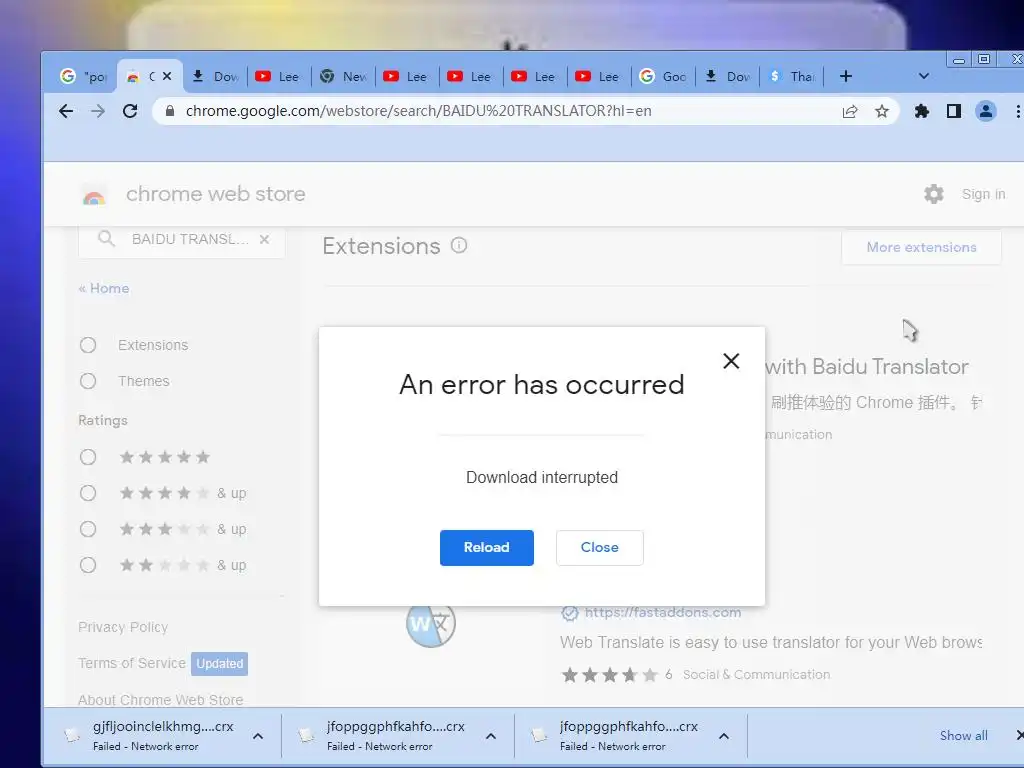The width and height of the screenshot is (1024, 768).
Task: Open a new tab with the plus icon
Action: (845, 76)
